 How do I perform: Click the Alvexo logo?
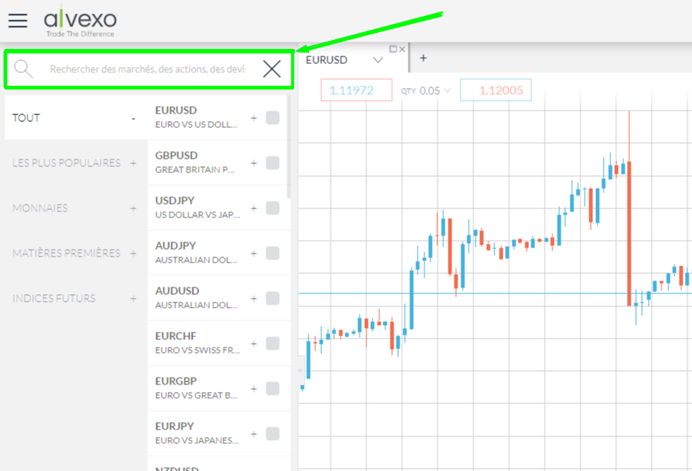(80, 21)
